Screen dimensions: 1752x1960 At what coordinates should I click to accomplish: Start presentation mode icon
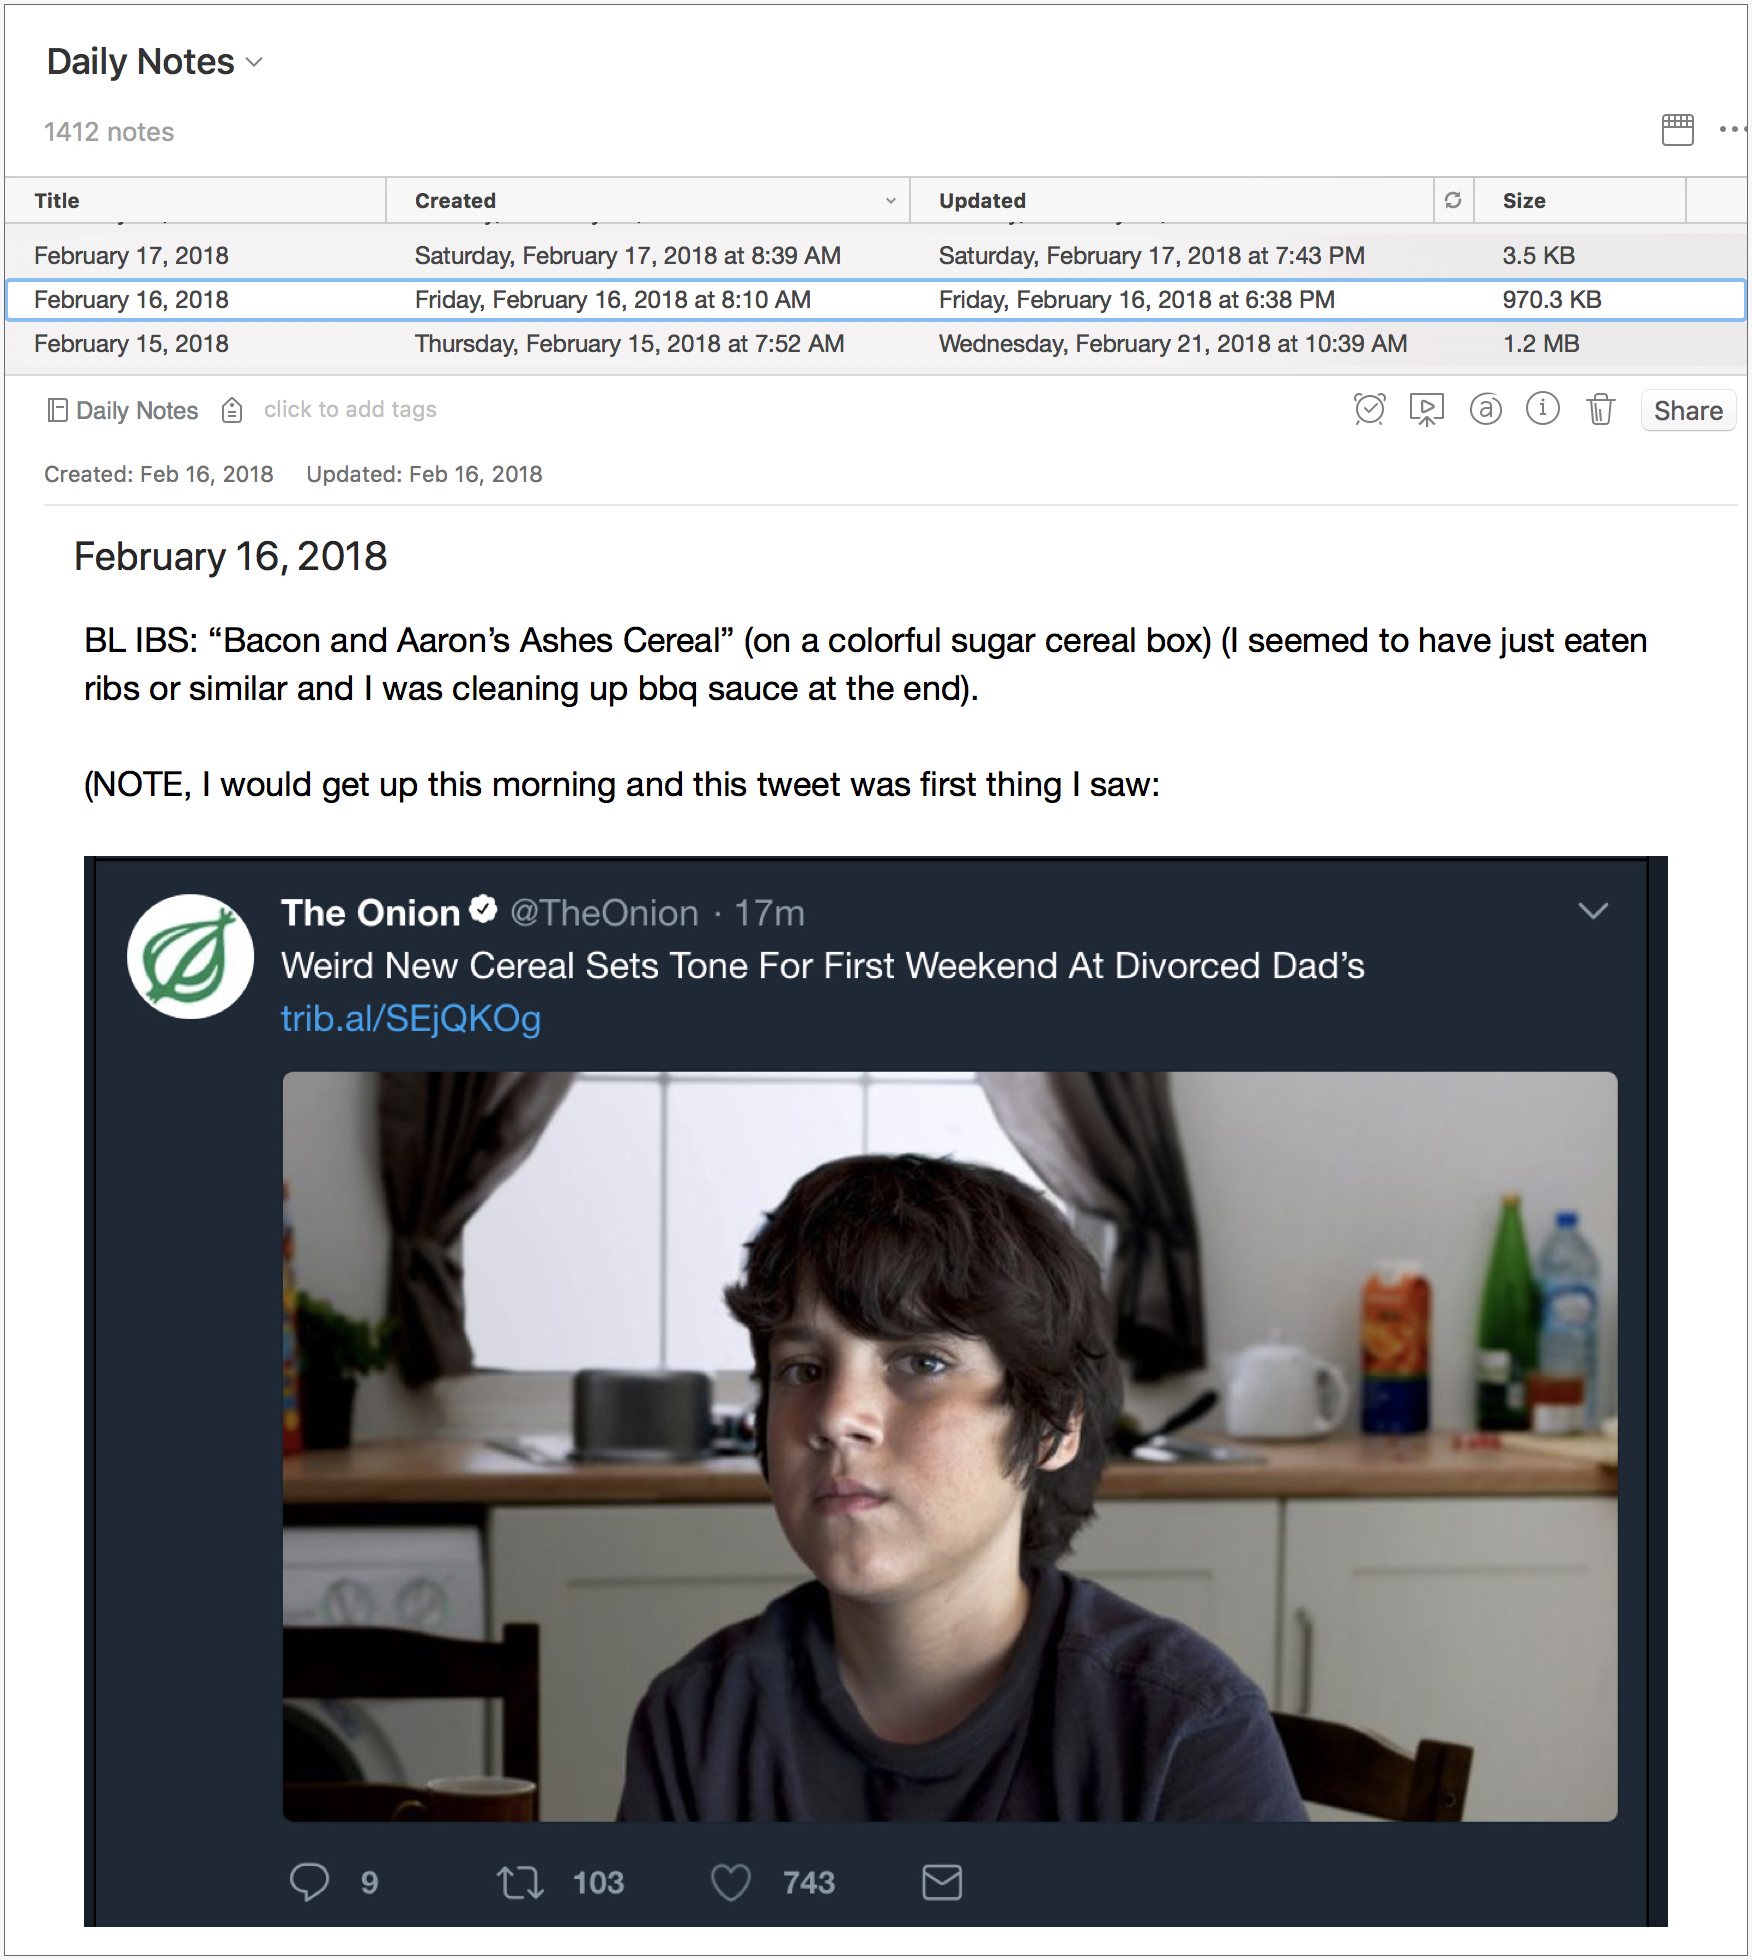[1427, 409]
